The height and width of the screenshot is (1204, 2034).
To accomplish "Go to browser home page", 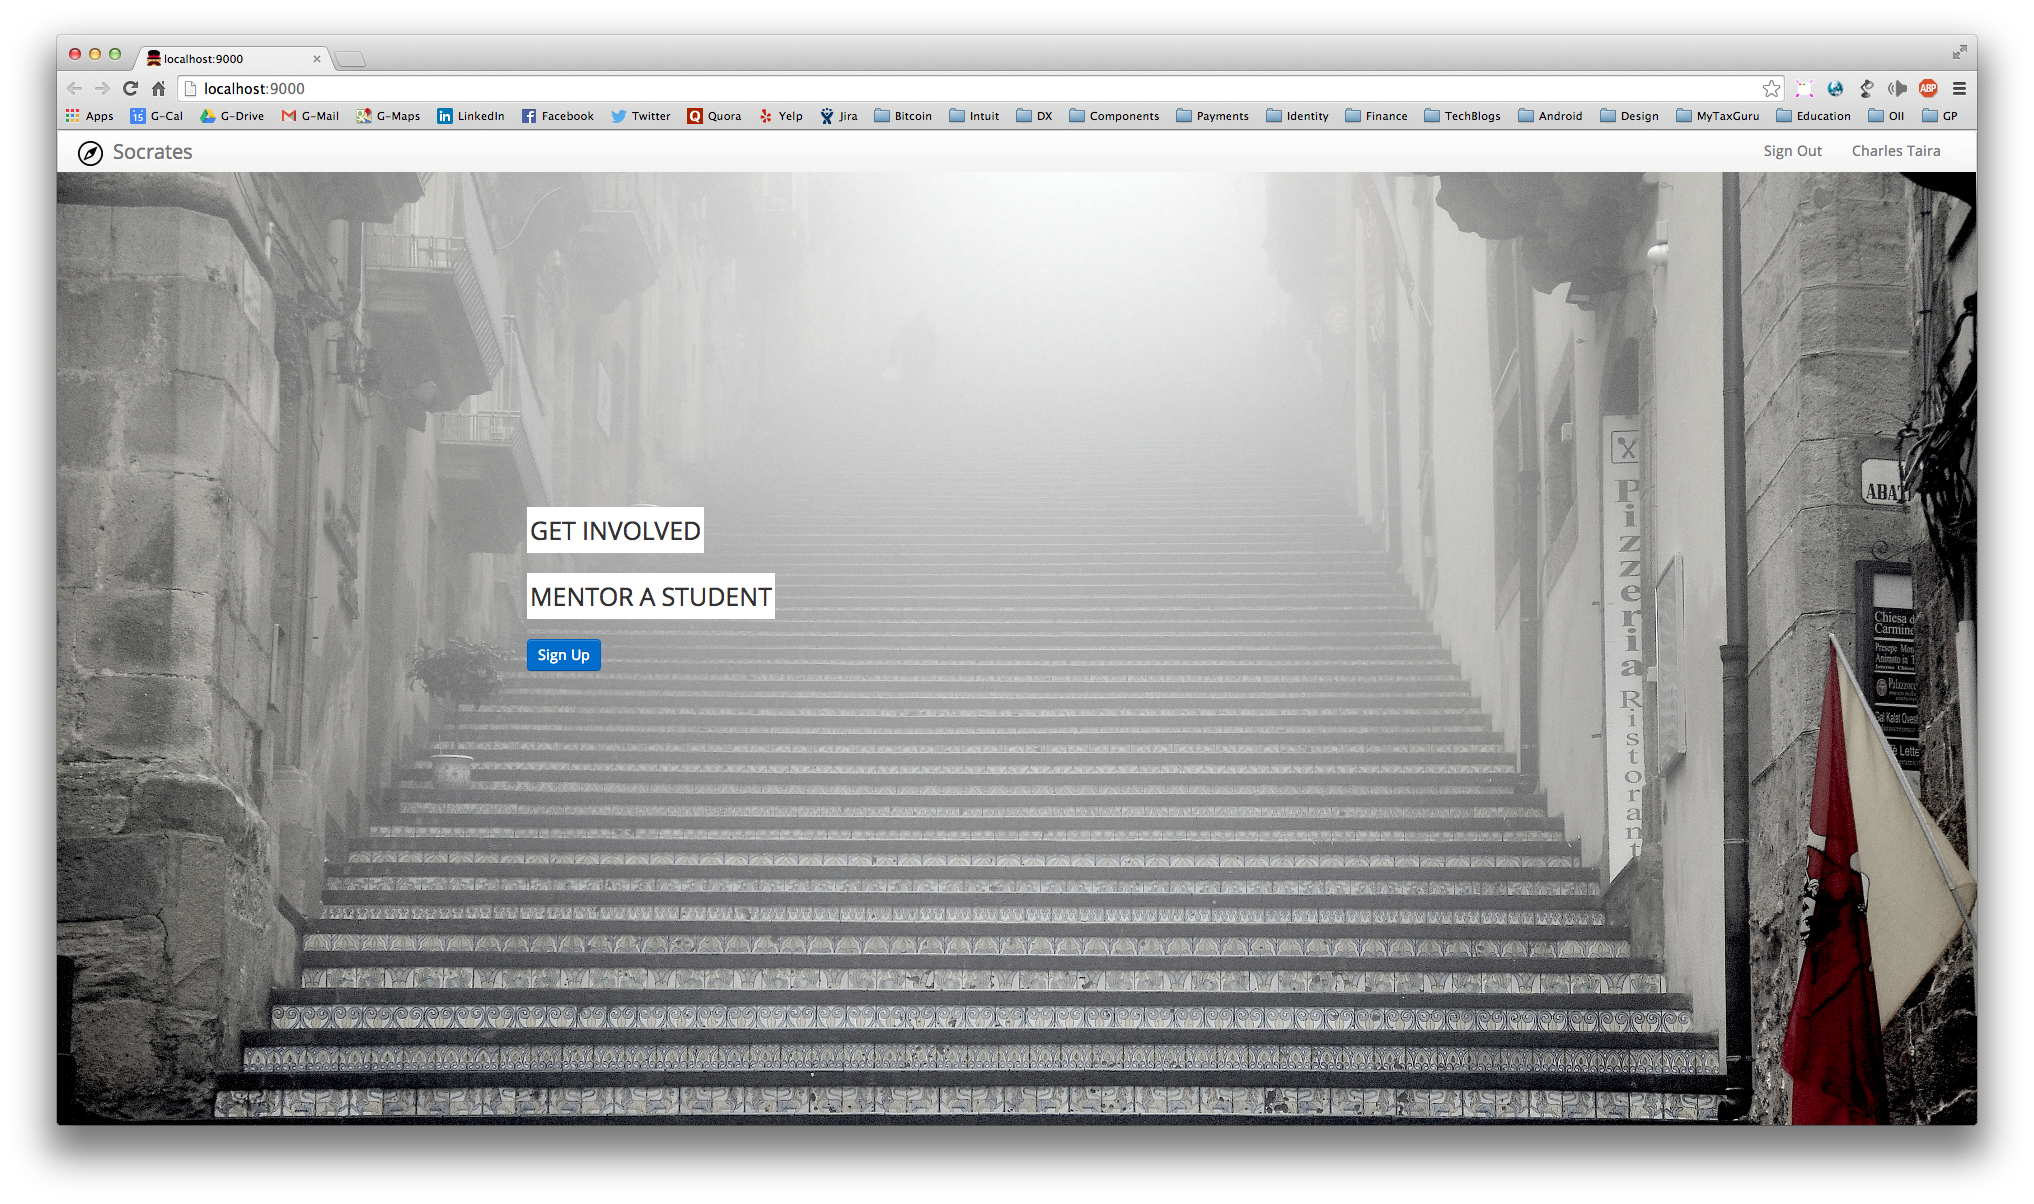I will (x=158, y=89).
